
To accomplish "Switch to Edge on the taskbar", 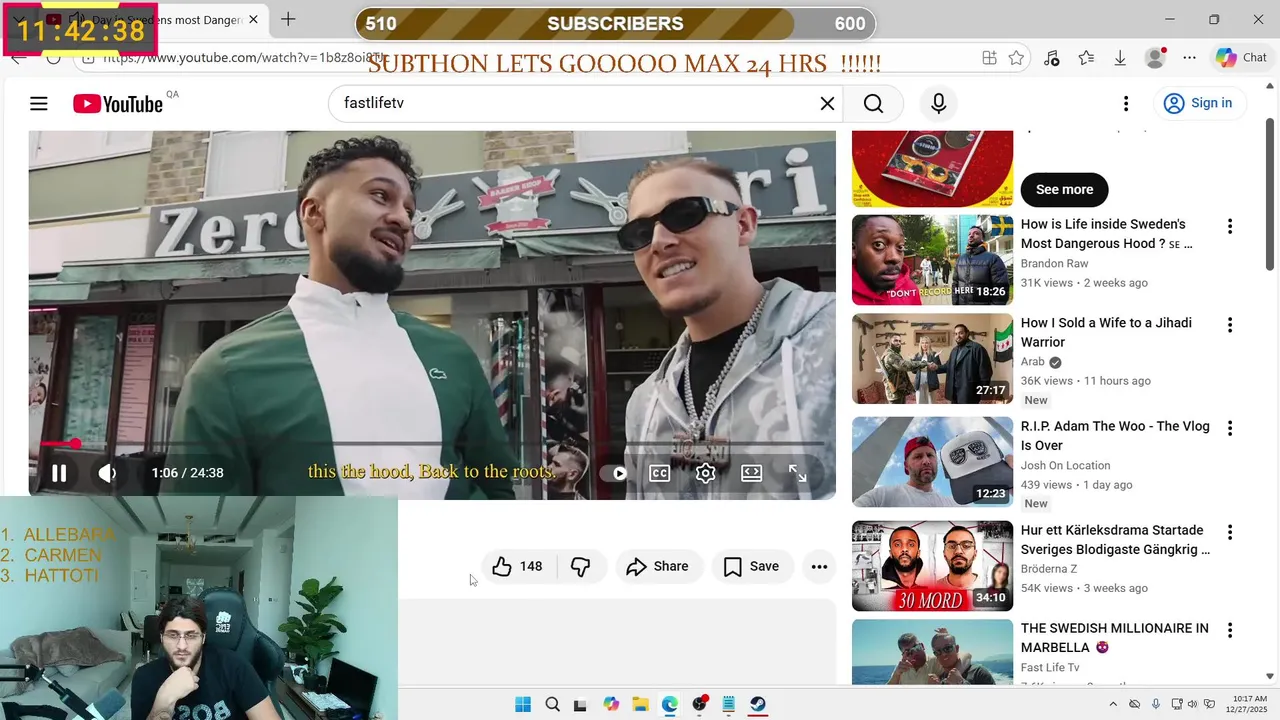I will click(669, 704).
